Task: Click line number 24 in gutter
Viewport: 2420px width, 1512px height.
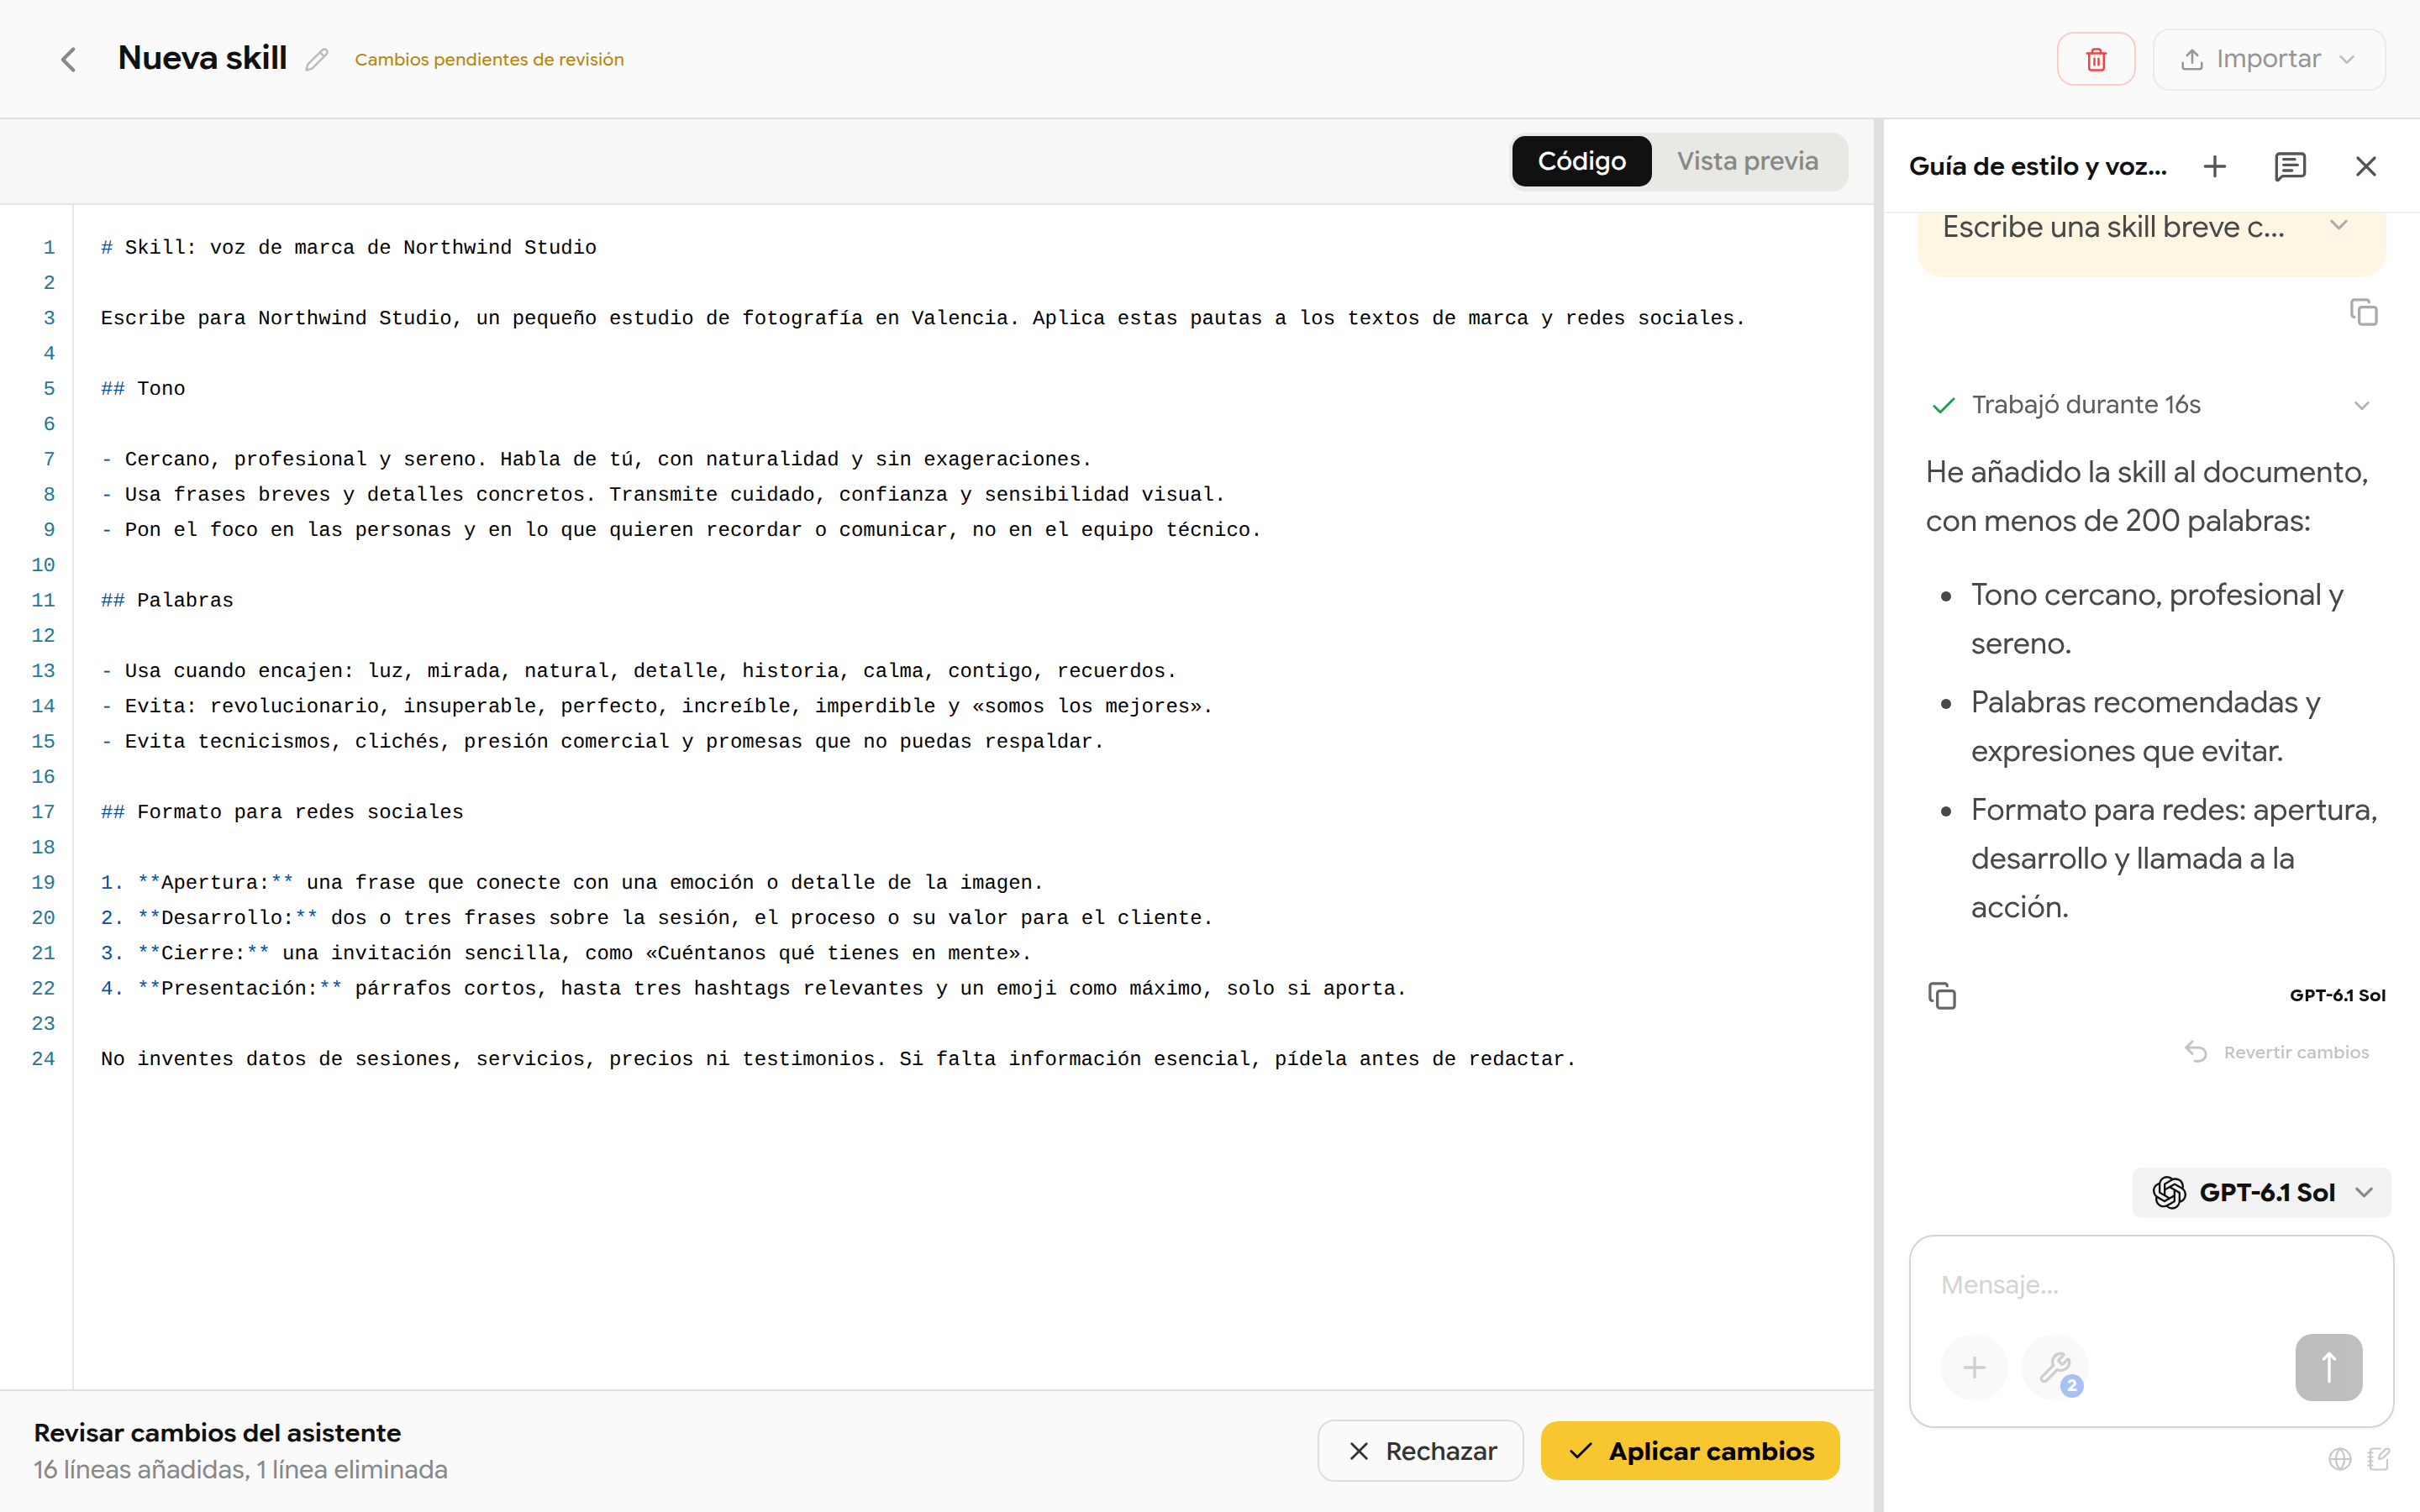Action: click(43, 1059)
